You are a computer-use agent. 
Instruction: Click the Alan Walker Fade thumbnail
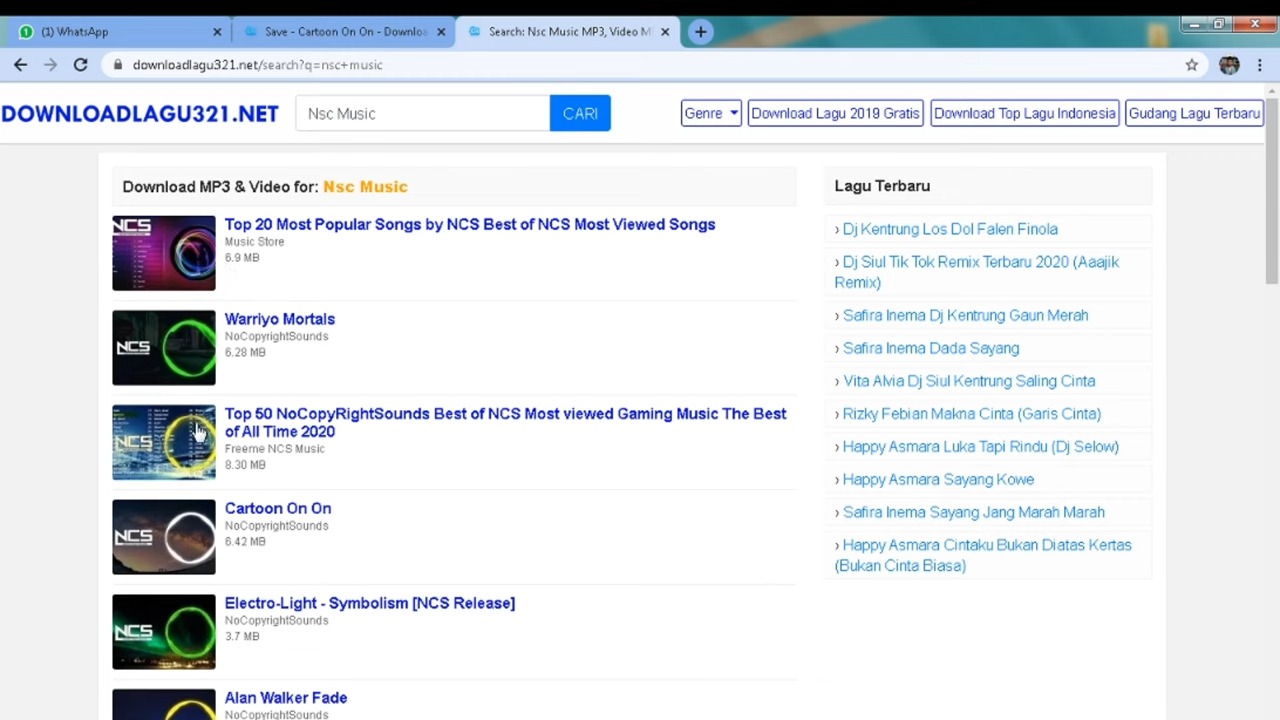[x=164, y=705]
